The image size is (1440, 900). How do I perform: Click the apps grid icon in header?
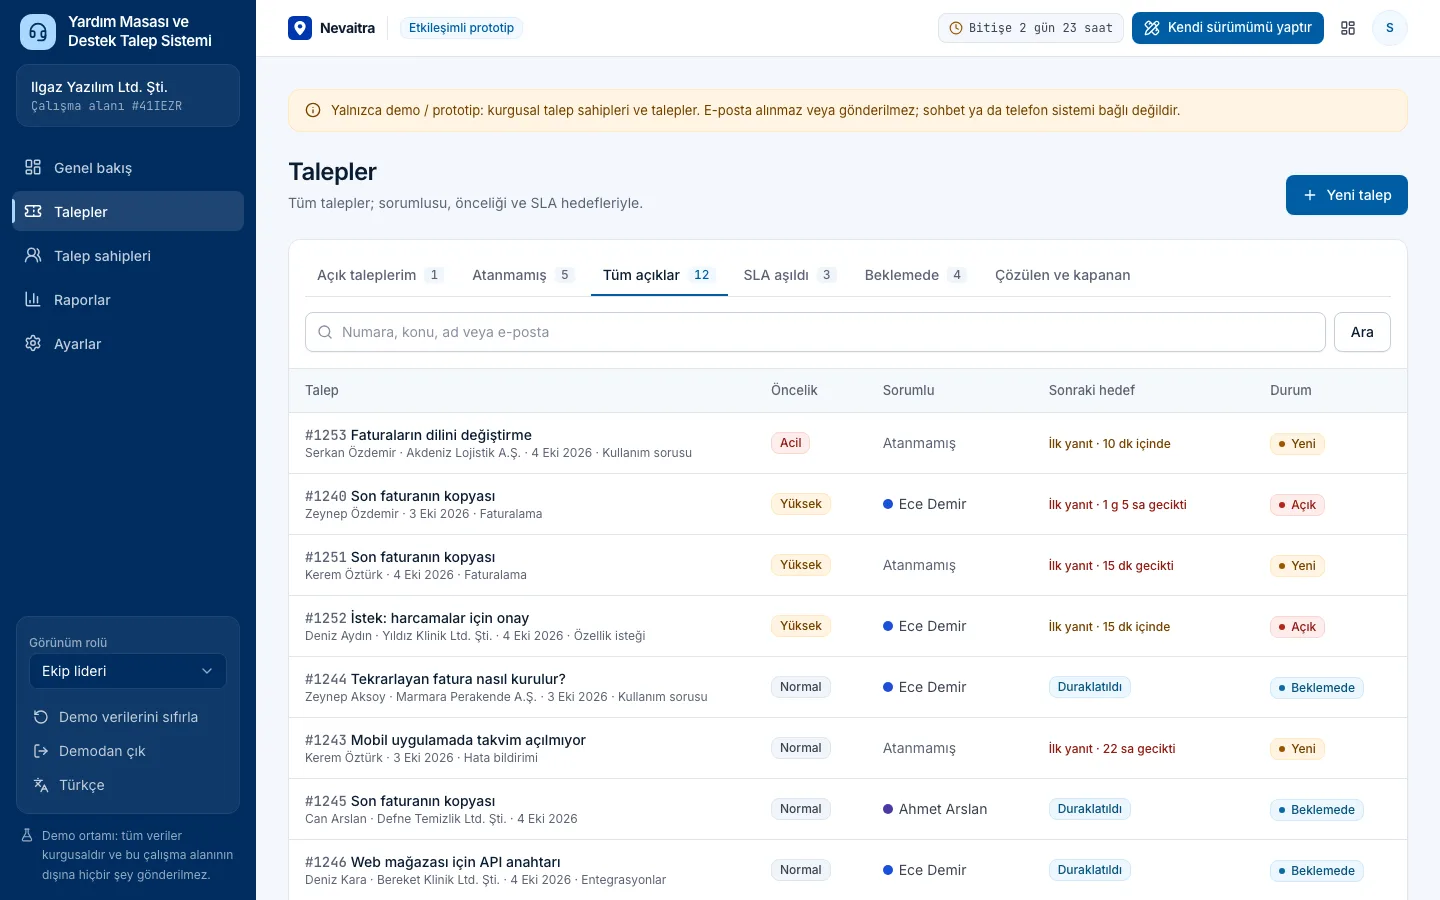pyautogui.click(x=1348, y=28)
